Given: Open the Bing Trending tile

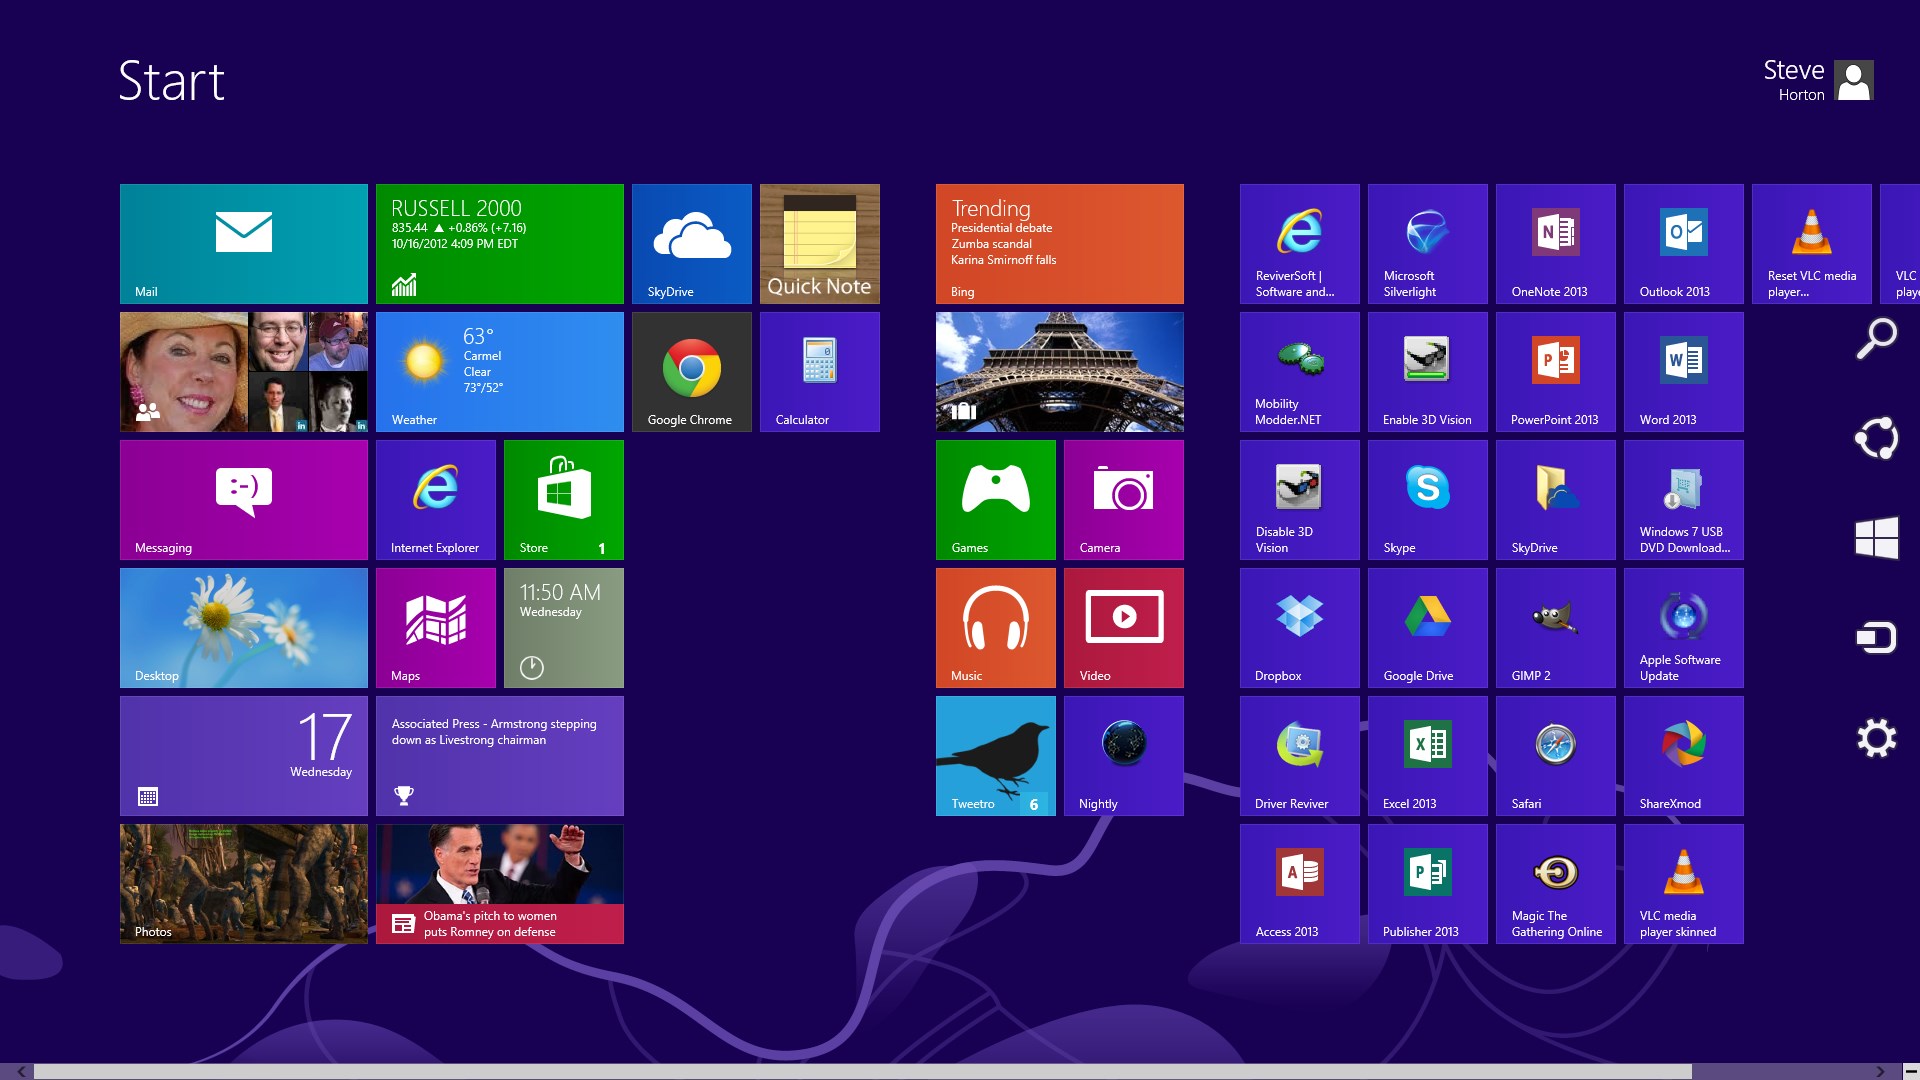Looking at the screenshot, I should (1060, 244).
